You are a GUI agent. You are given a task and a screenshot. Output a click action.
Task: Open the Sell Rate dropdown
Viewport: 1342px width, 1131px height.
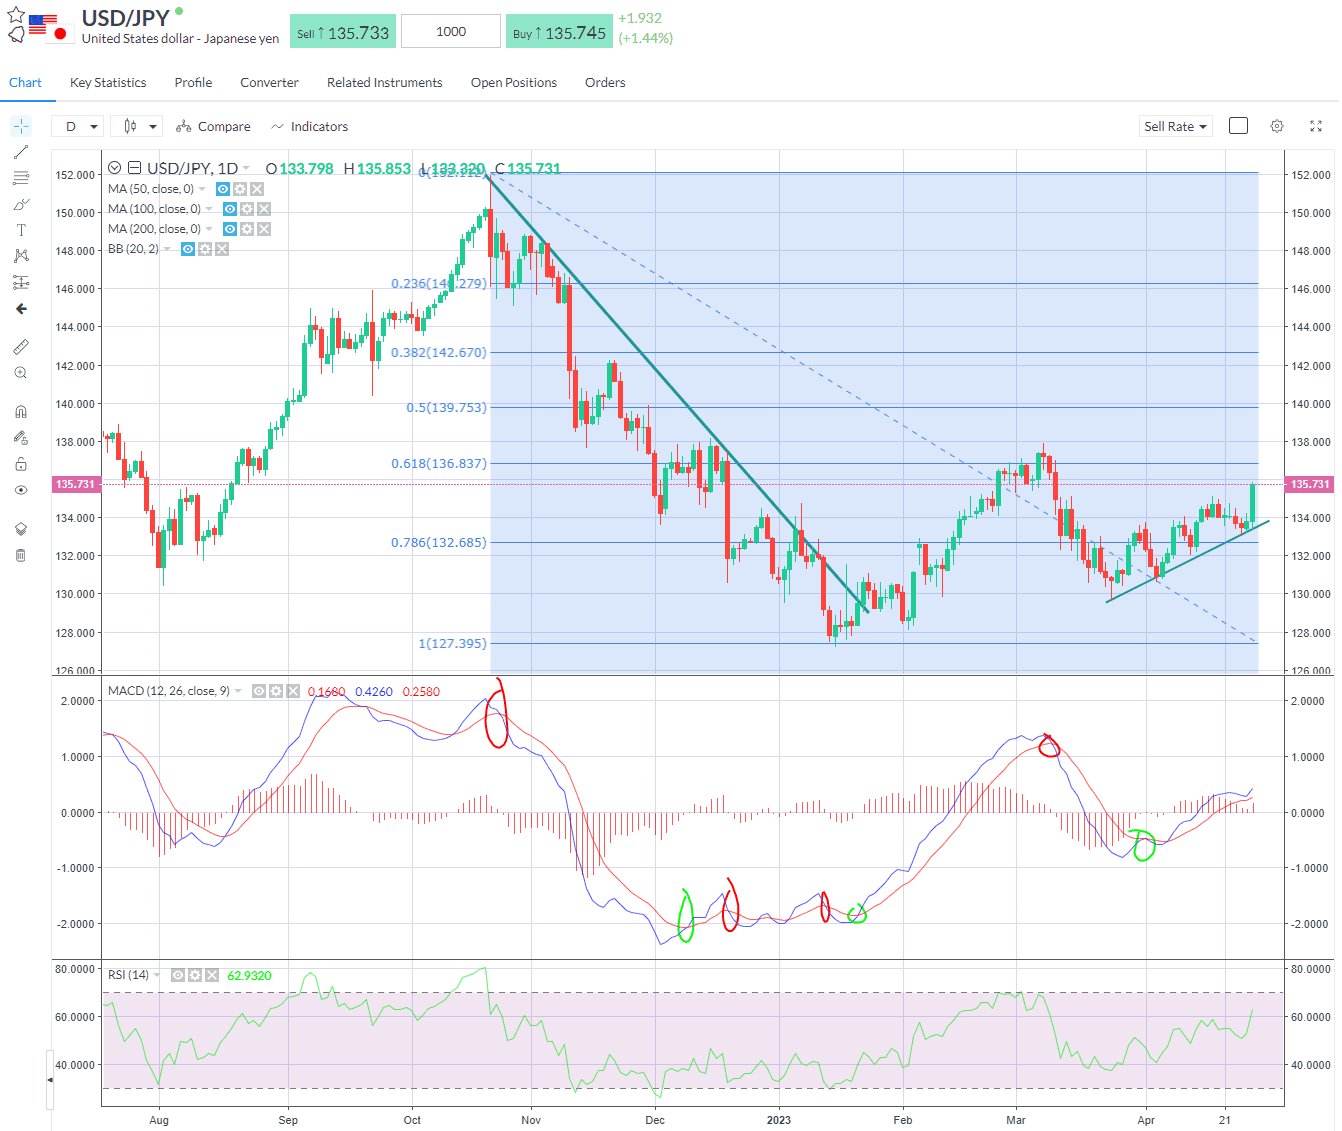click(x=1175, y=126)
